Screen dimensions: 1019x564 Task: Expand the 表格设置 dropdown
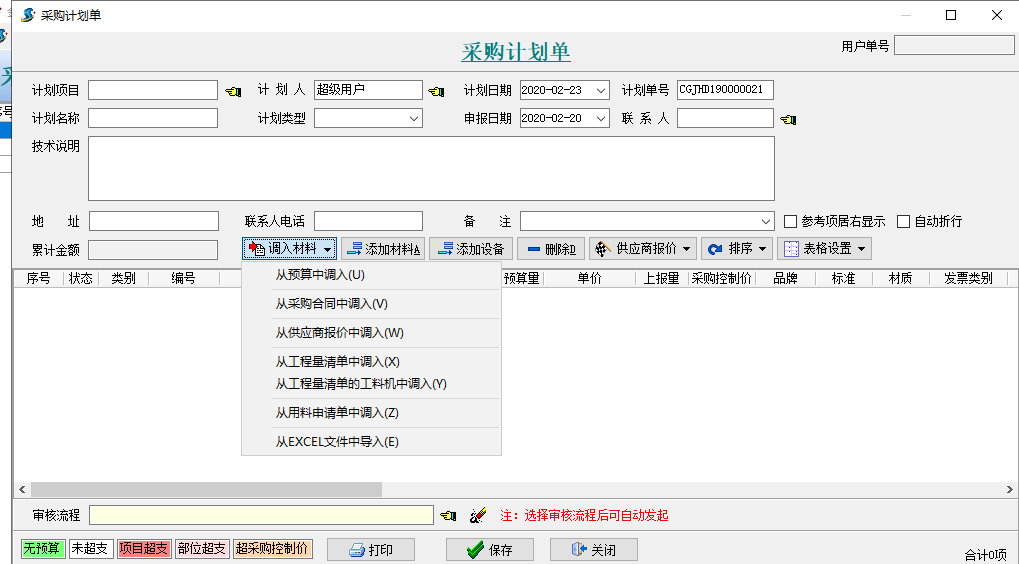point(824,249)
